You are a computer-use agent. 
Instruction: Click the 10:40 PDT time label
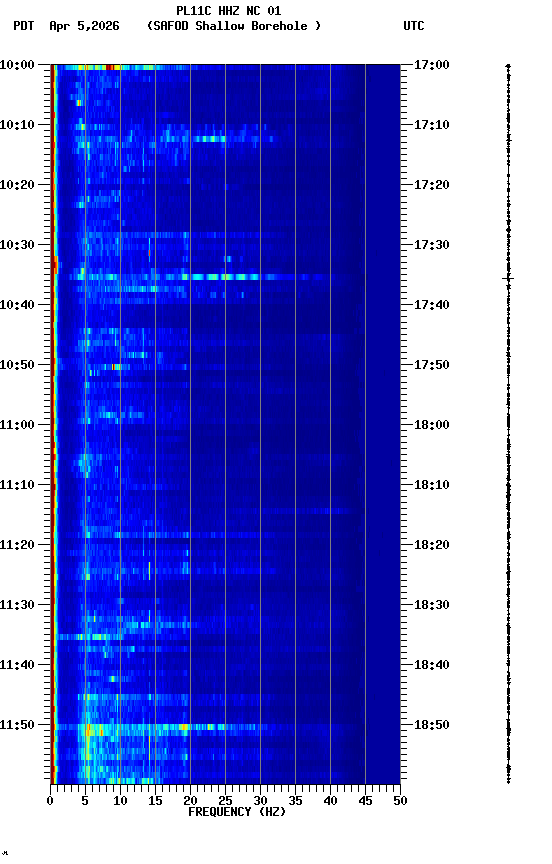tap(17, 305)
